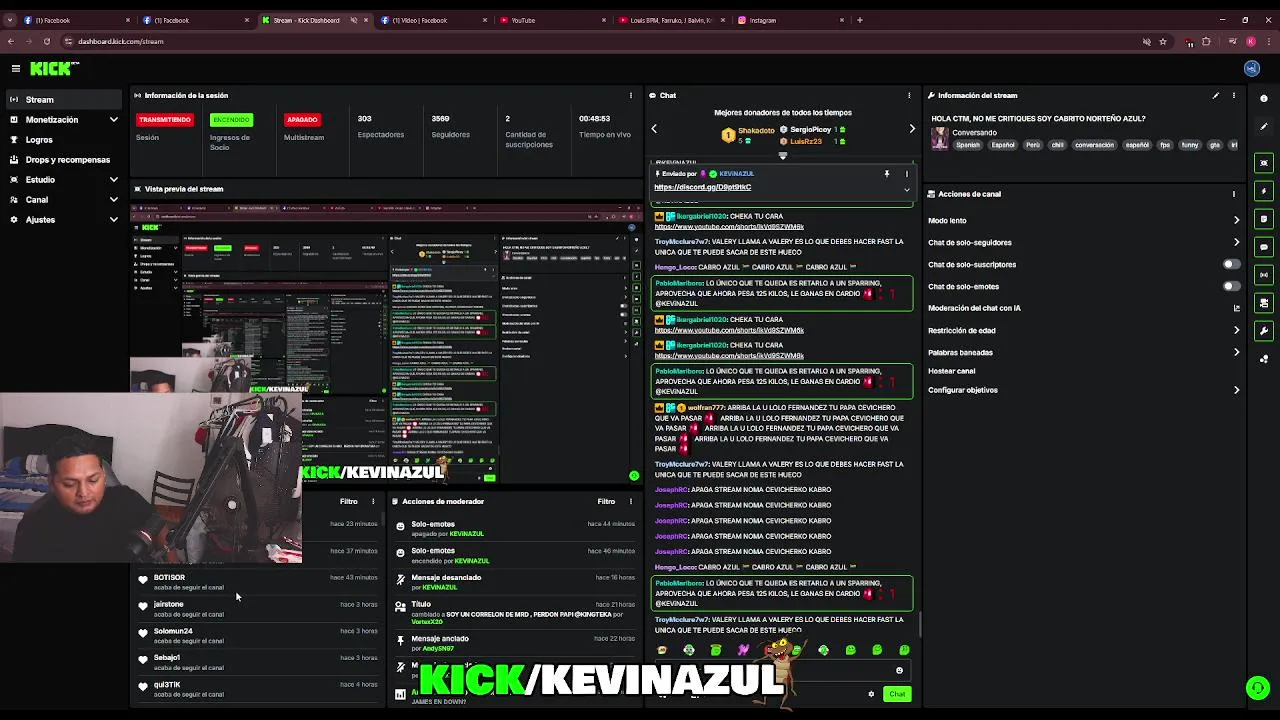Expand the Estudio sidebar menu
The height and width of the screenshot is (720, 1280).
pos(63,179)
